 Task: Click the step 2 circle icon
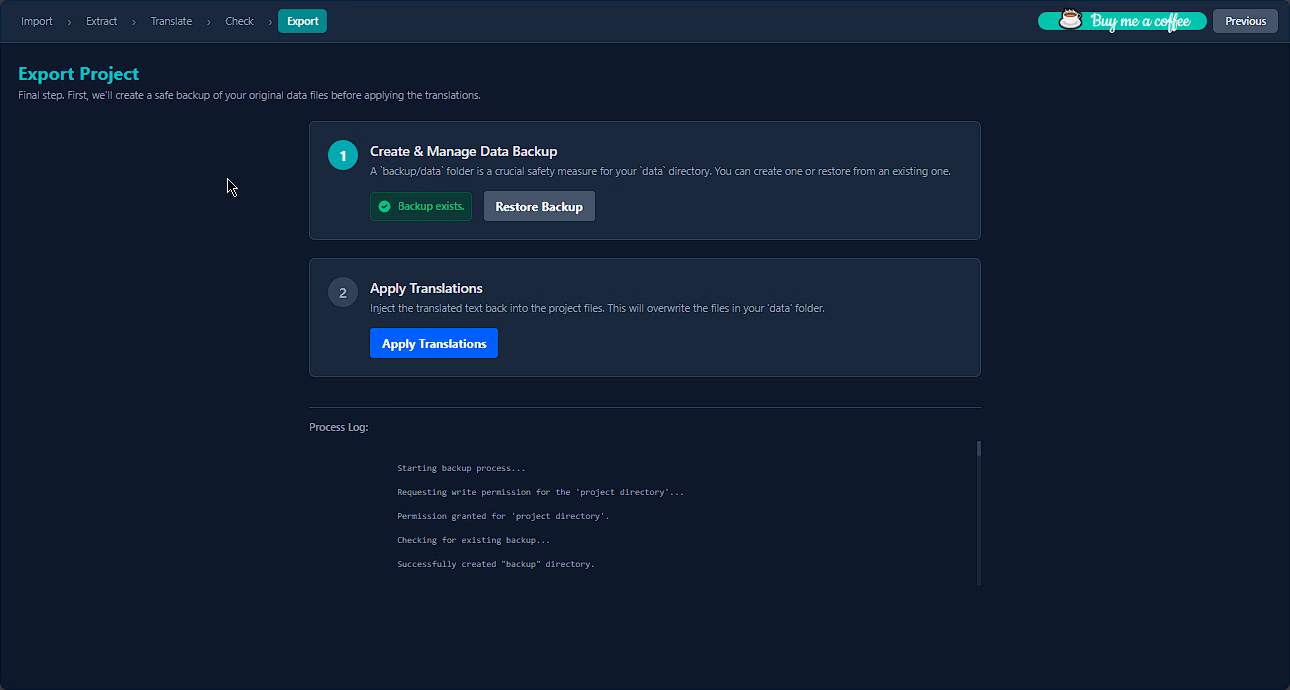pos(343,292)
